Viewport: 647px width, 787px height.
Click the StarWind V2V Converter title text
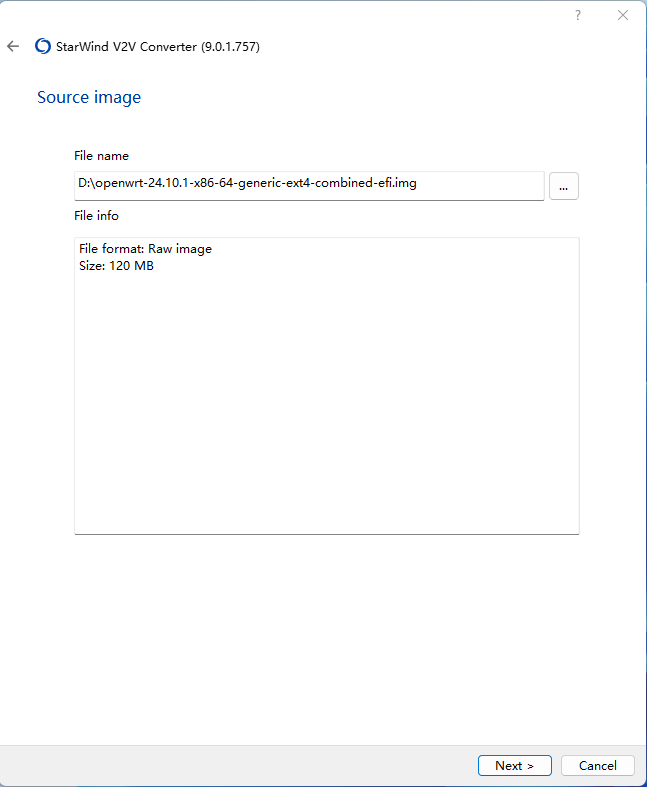(x=158, y=47)
